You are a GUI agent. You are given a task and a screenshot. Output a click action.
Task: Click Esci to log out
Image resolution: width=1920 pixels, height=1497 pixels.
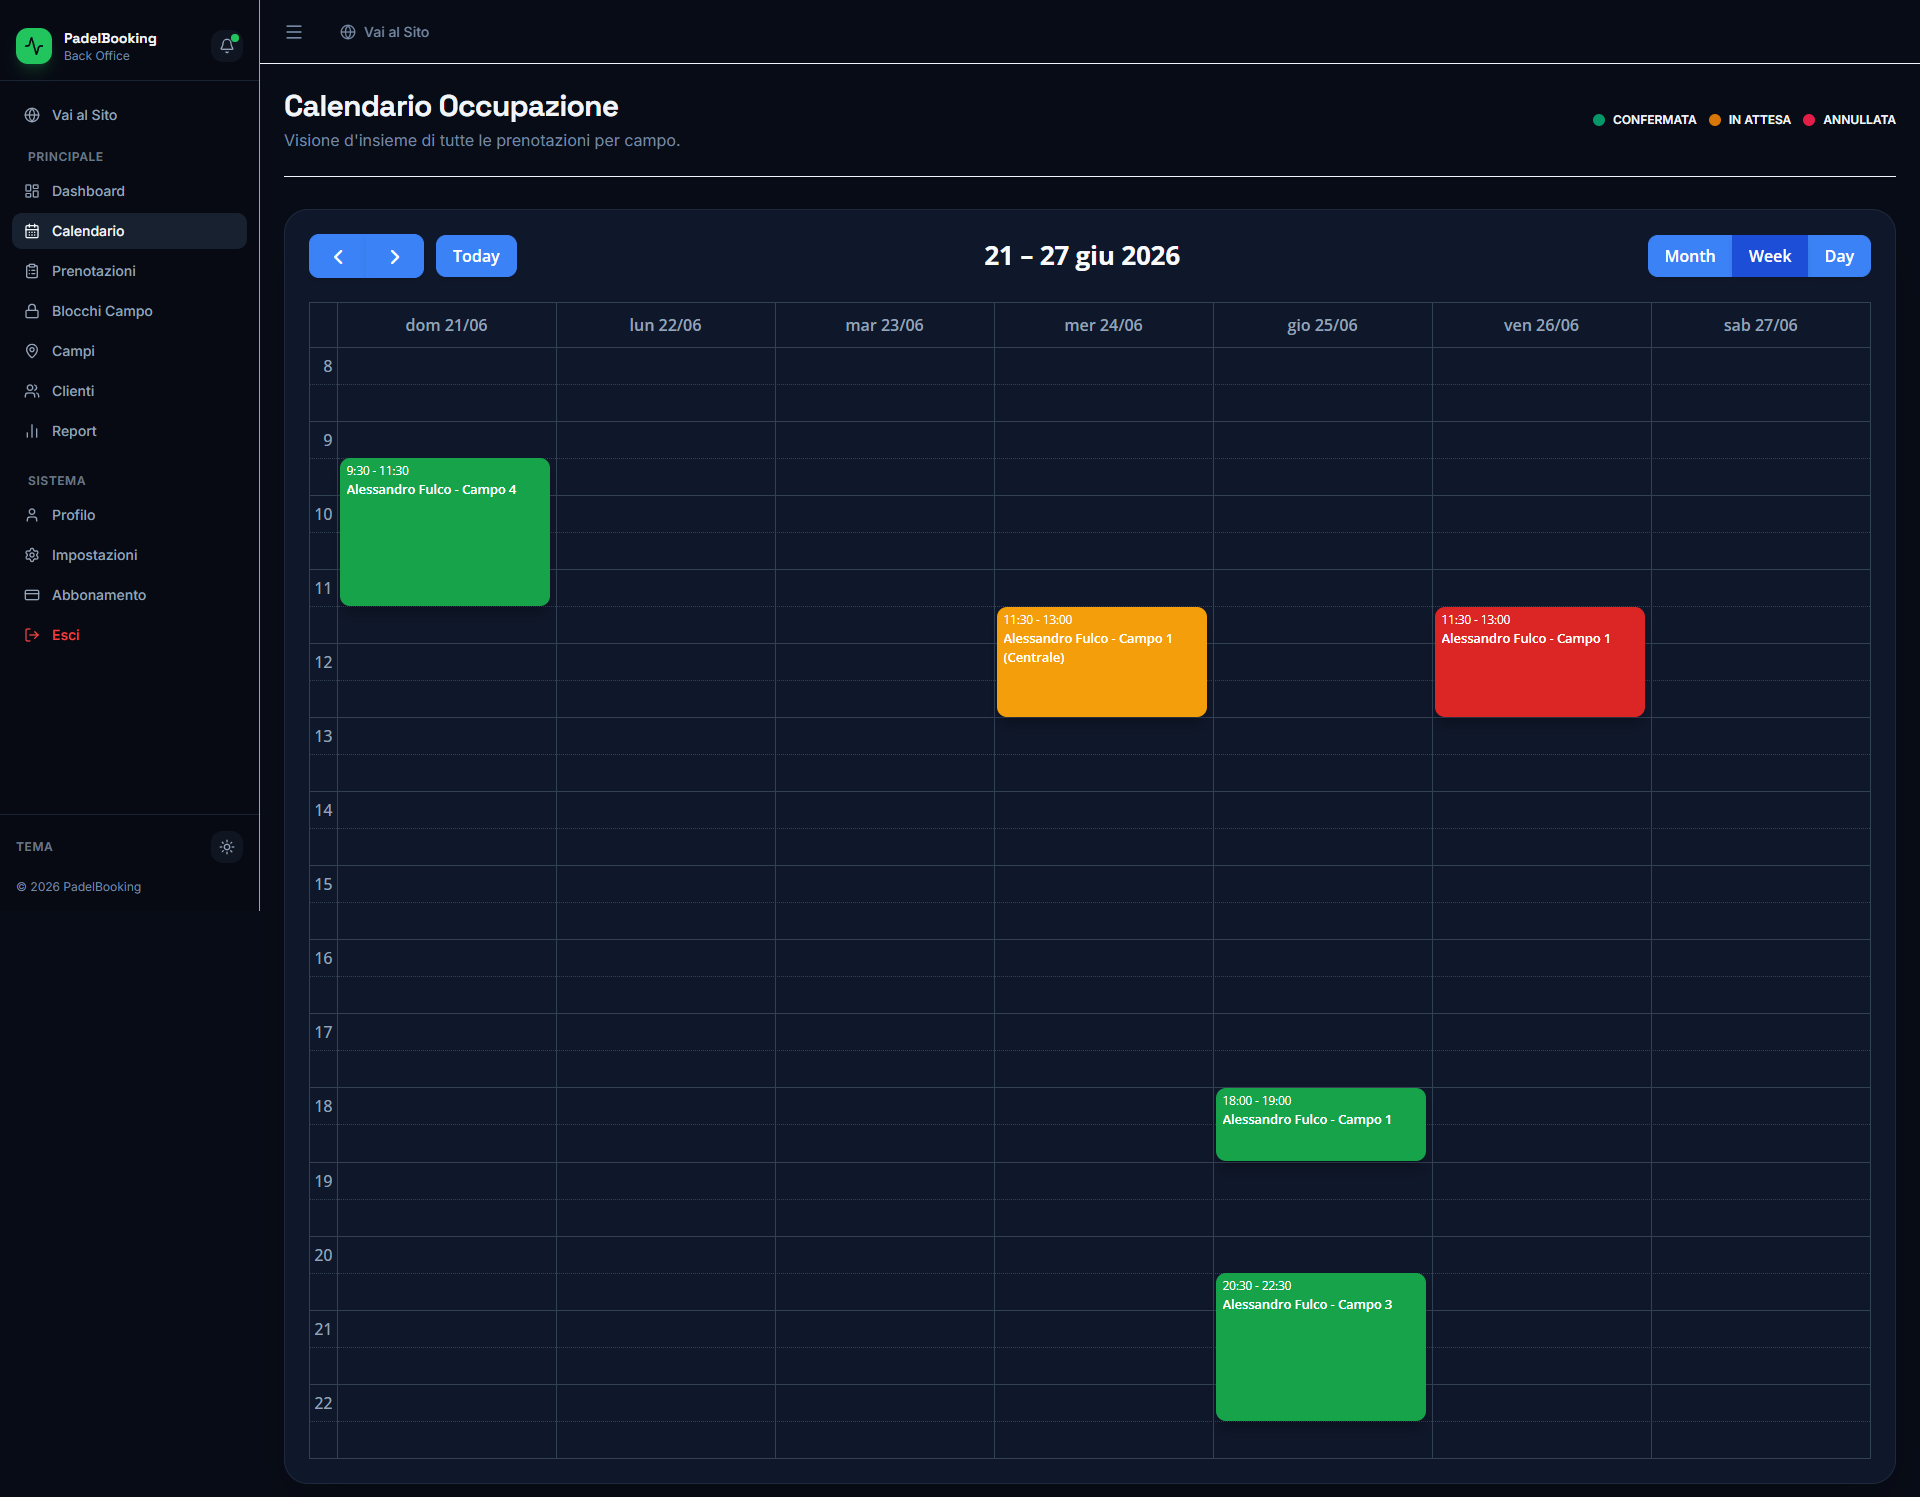pos(129,635)
